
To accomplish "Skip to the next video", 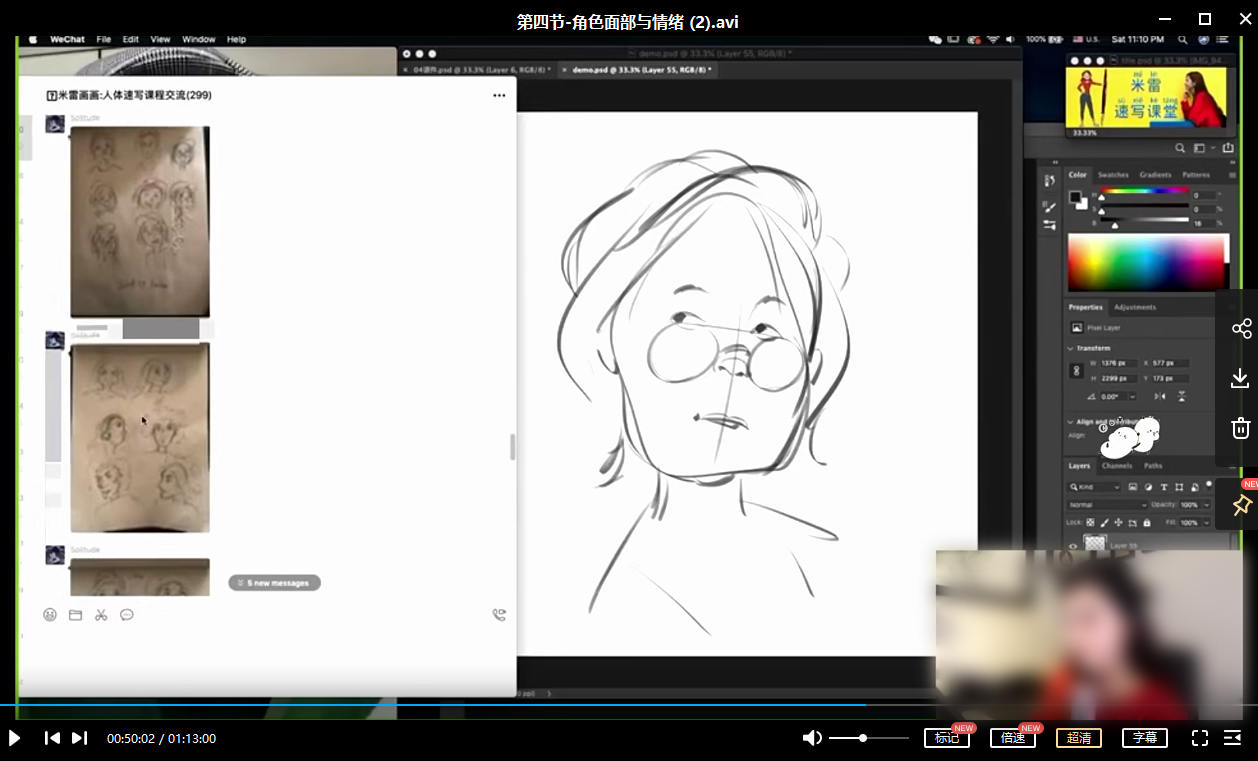I will [79, 738].
